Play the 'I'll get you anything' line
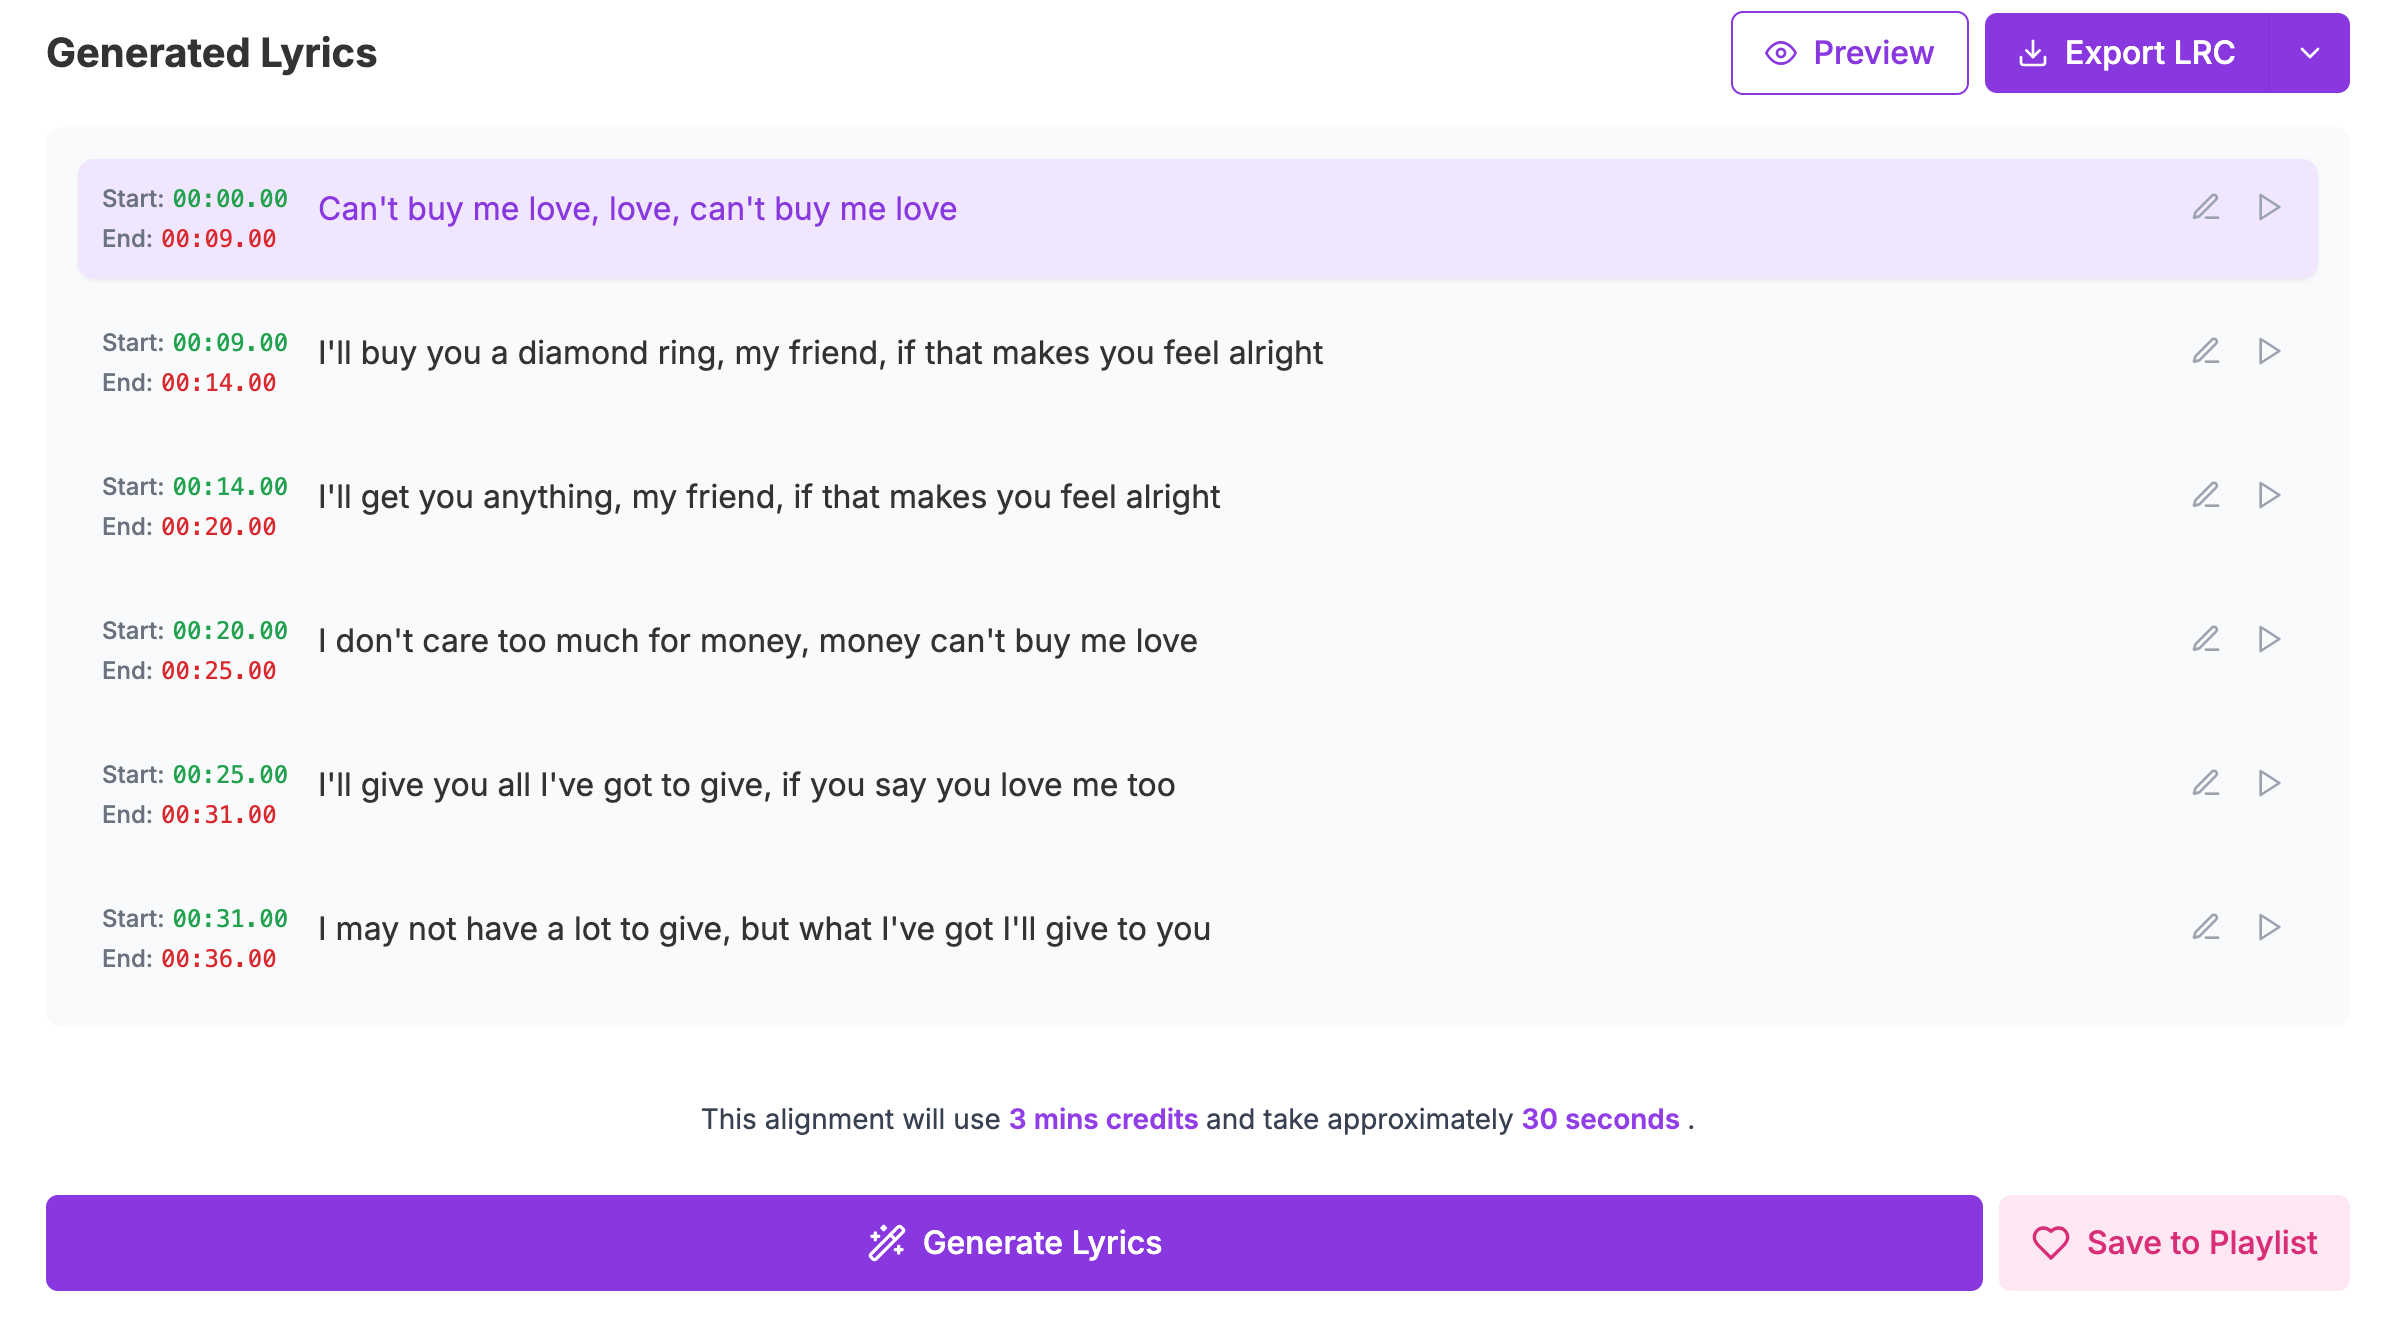 pos(2269,495)
